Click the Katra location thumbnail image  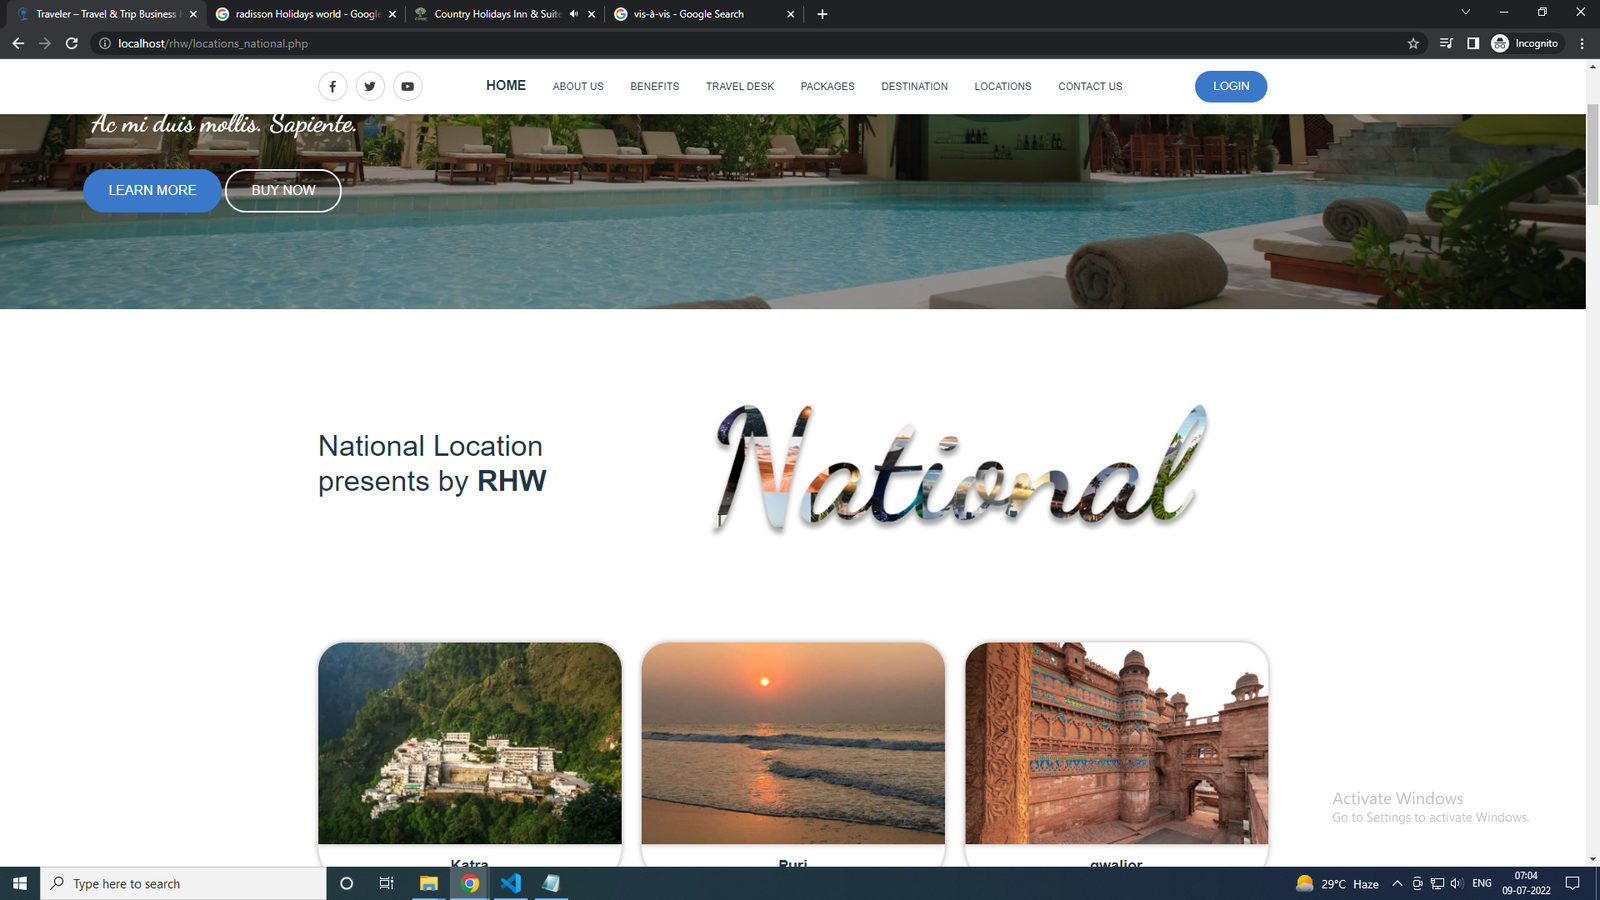(x=470, y=743)
